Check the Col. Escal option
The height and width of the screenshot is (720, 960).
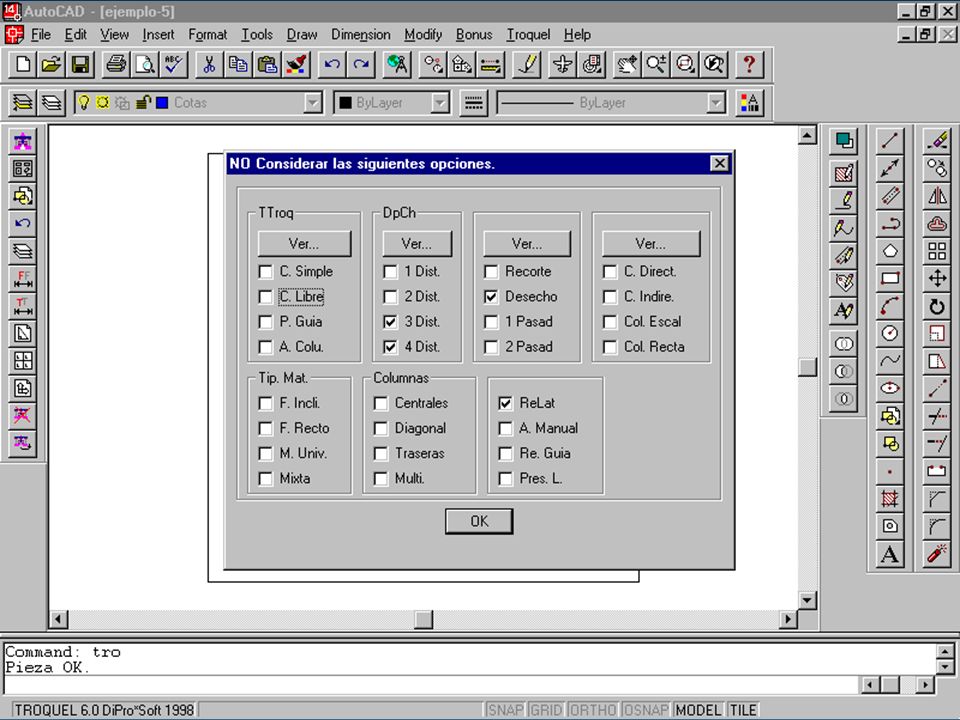(x=610, y=321)
